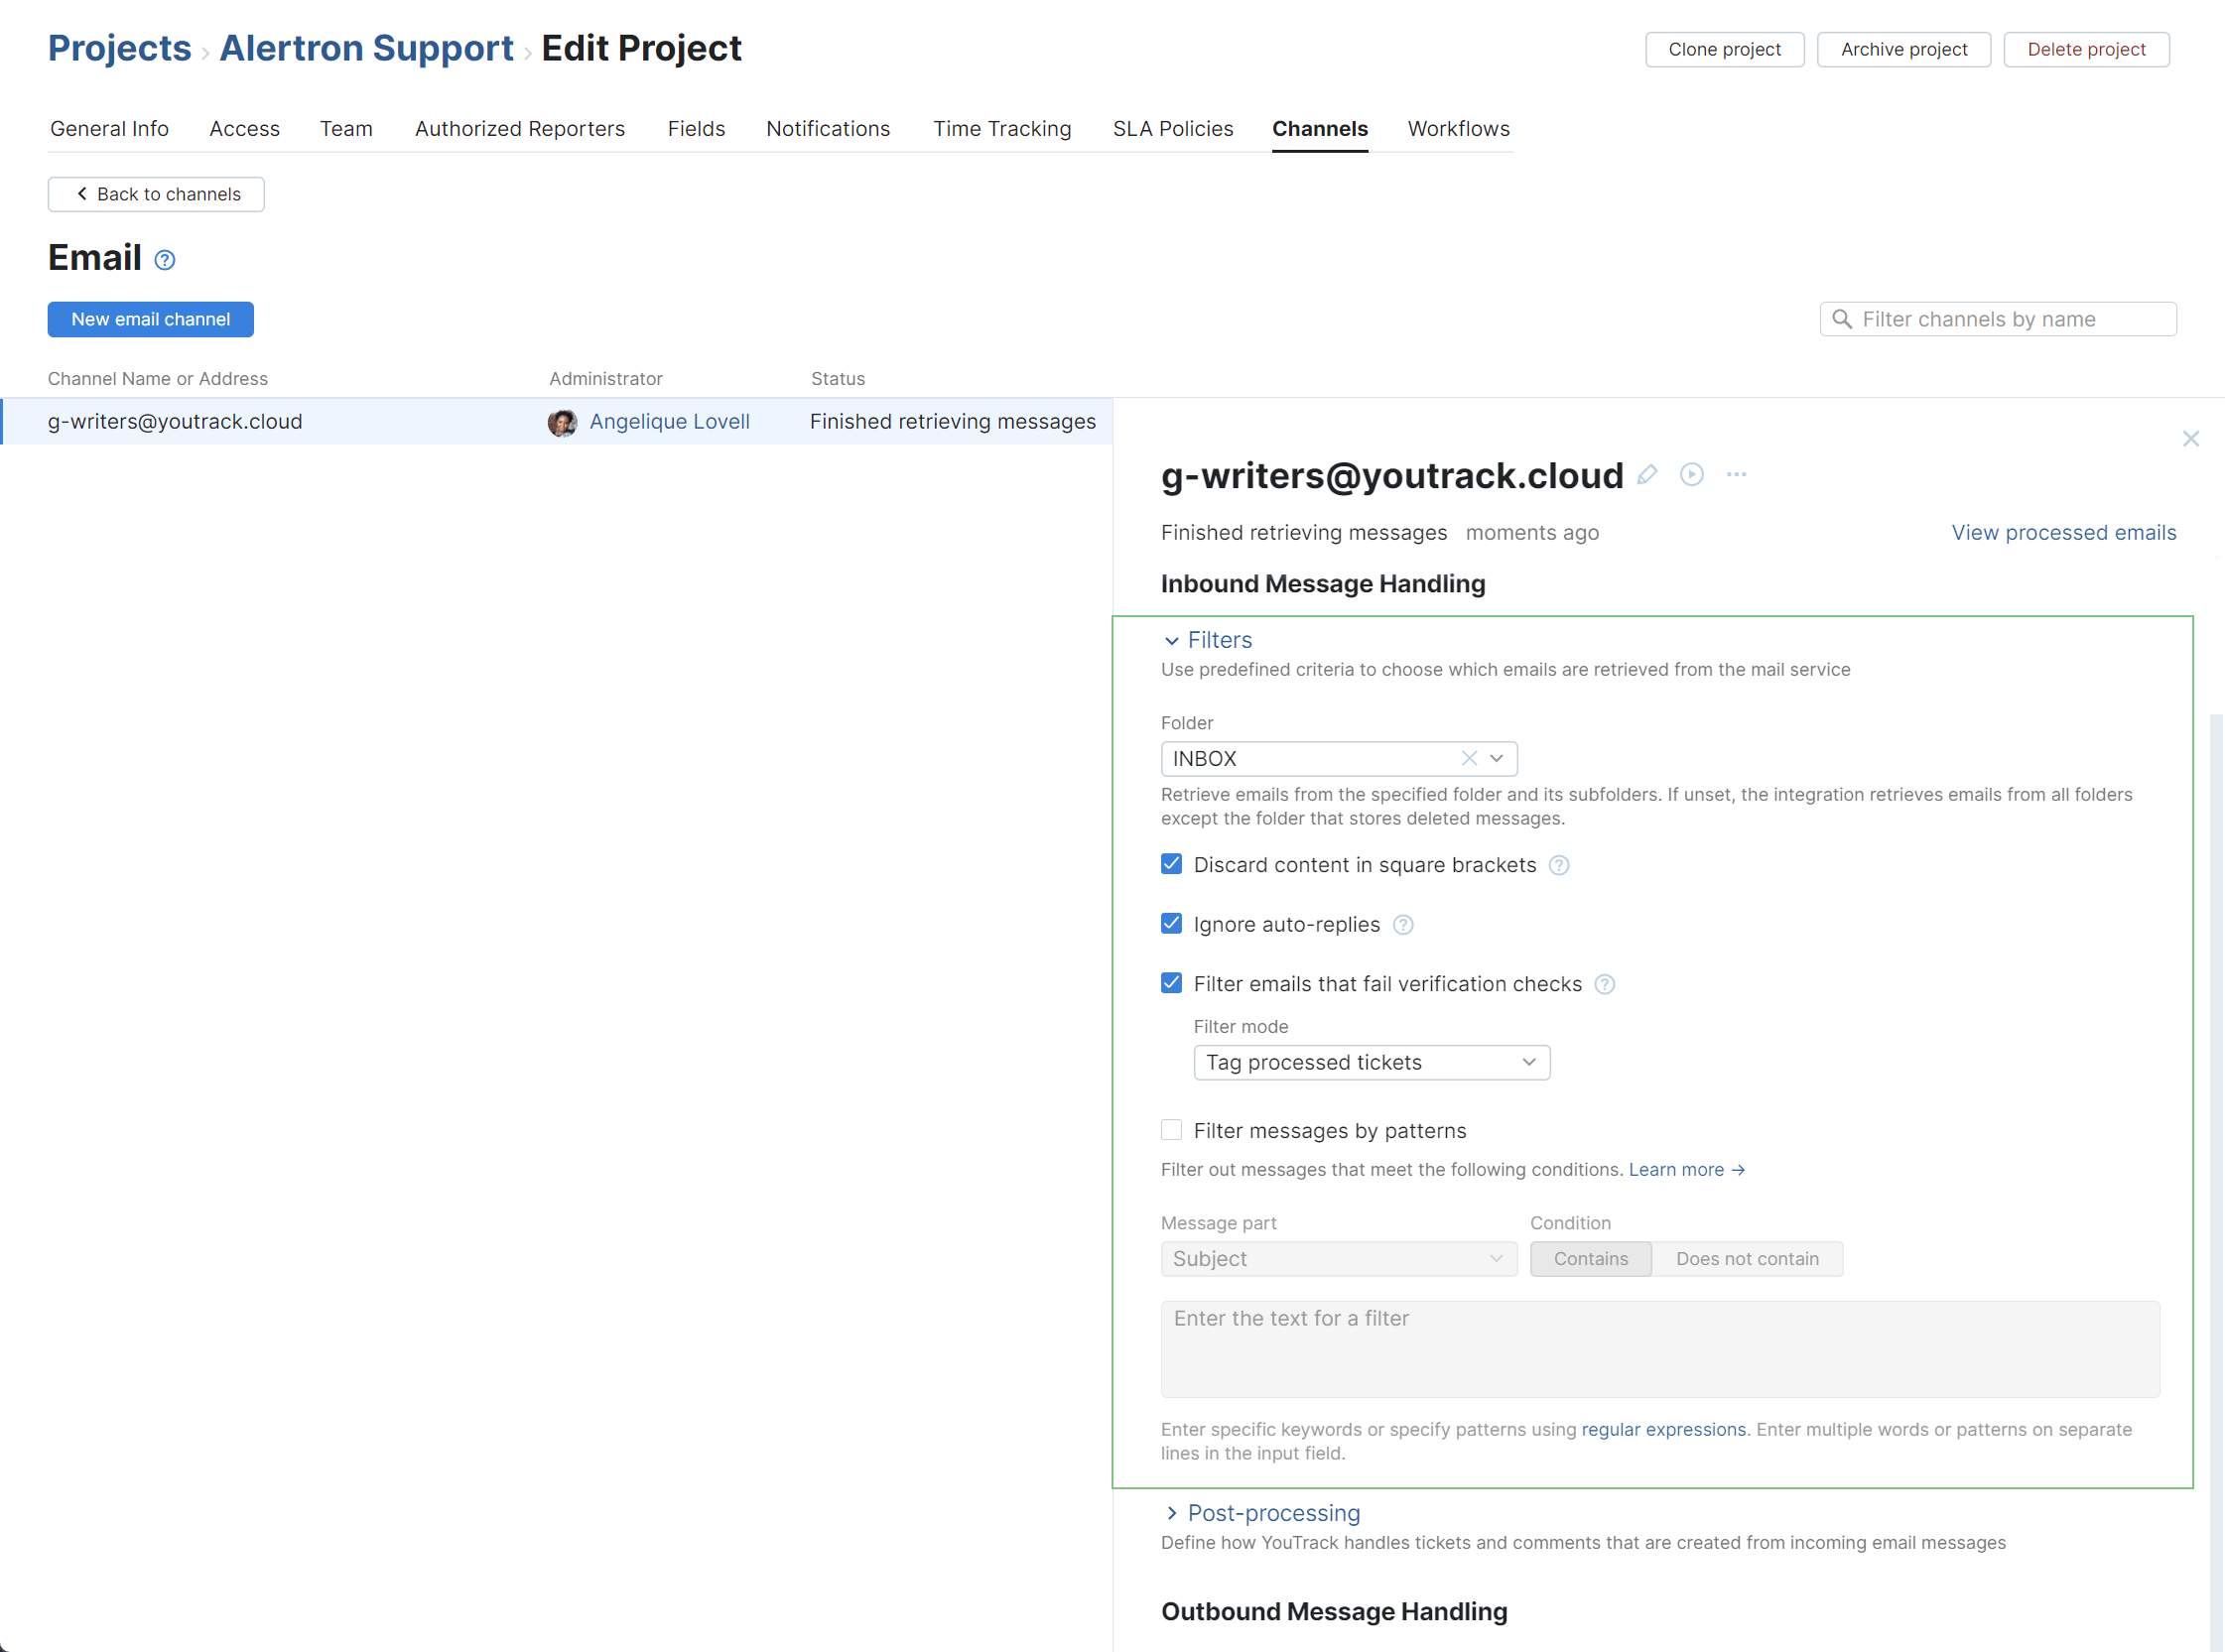Click help icon for Discard content option
This screenshot has height=1652, width=2225.
tap(1558, 866)
